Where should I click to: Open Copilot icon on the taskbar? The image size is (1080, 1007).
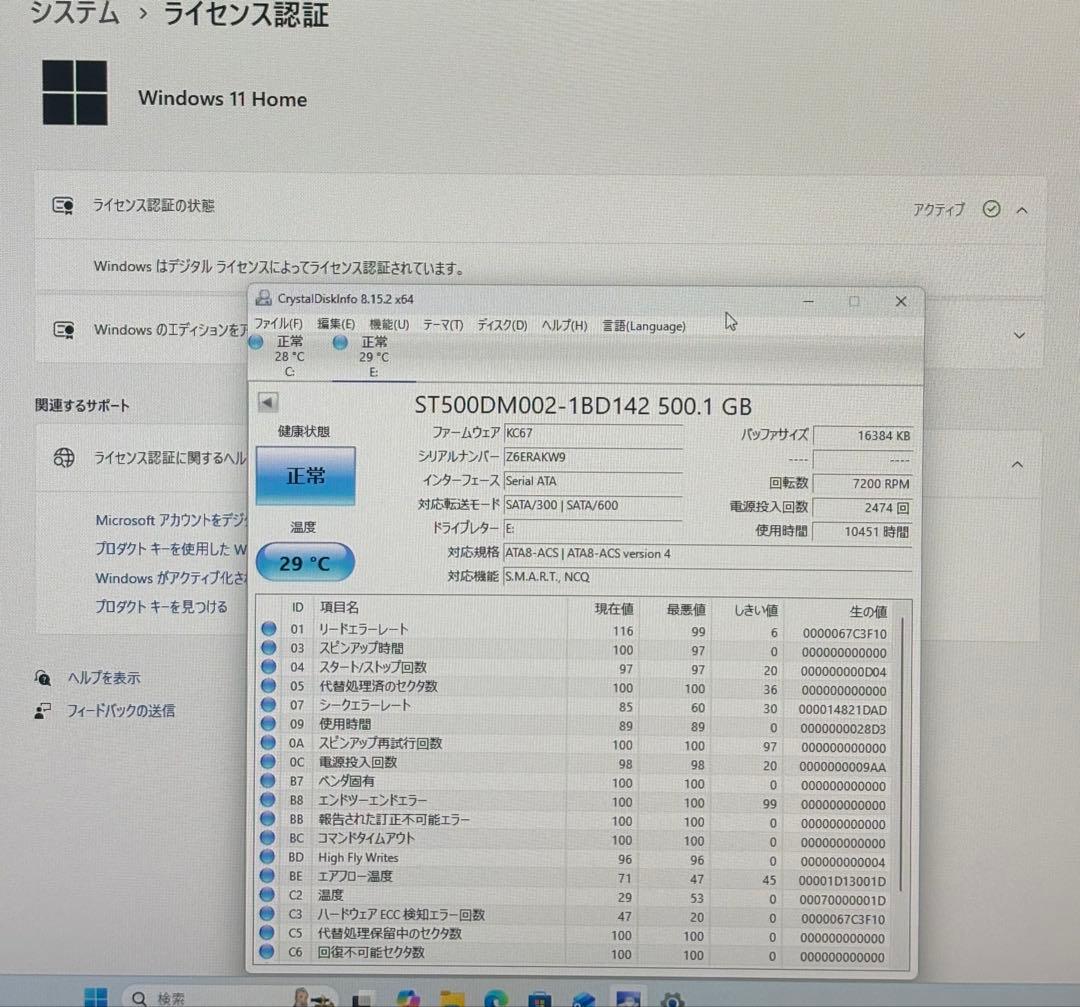tap(407, 999)
